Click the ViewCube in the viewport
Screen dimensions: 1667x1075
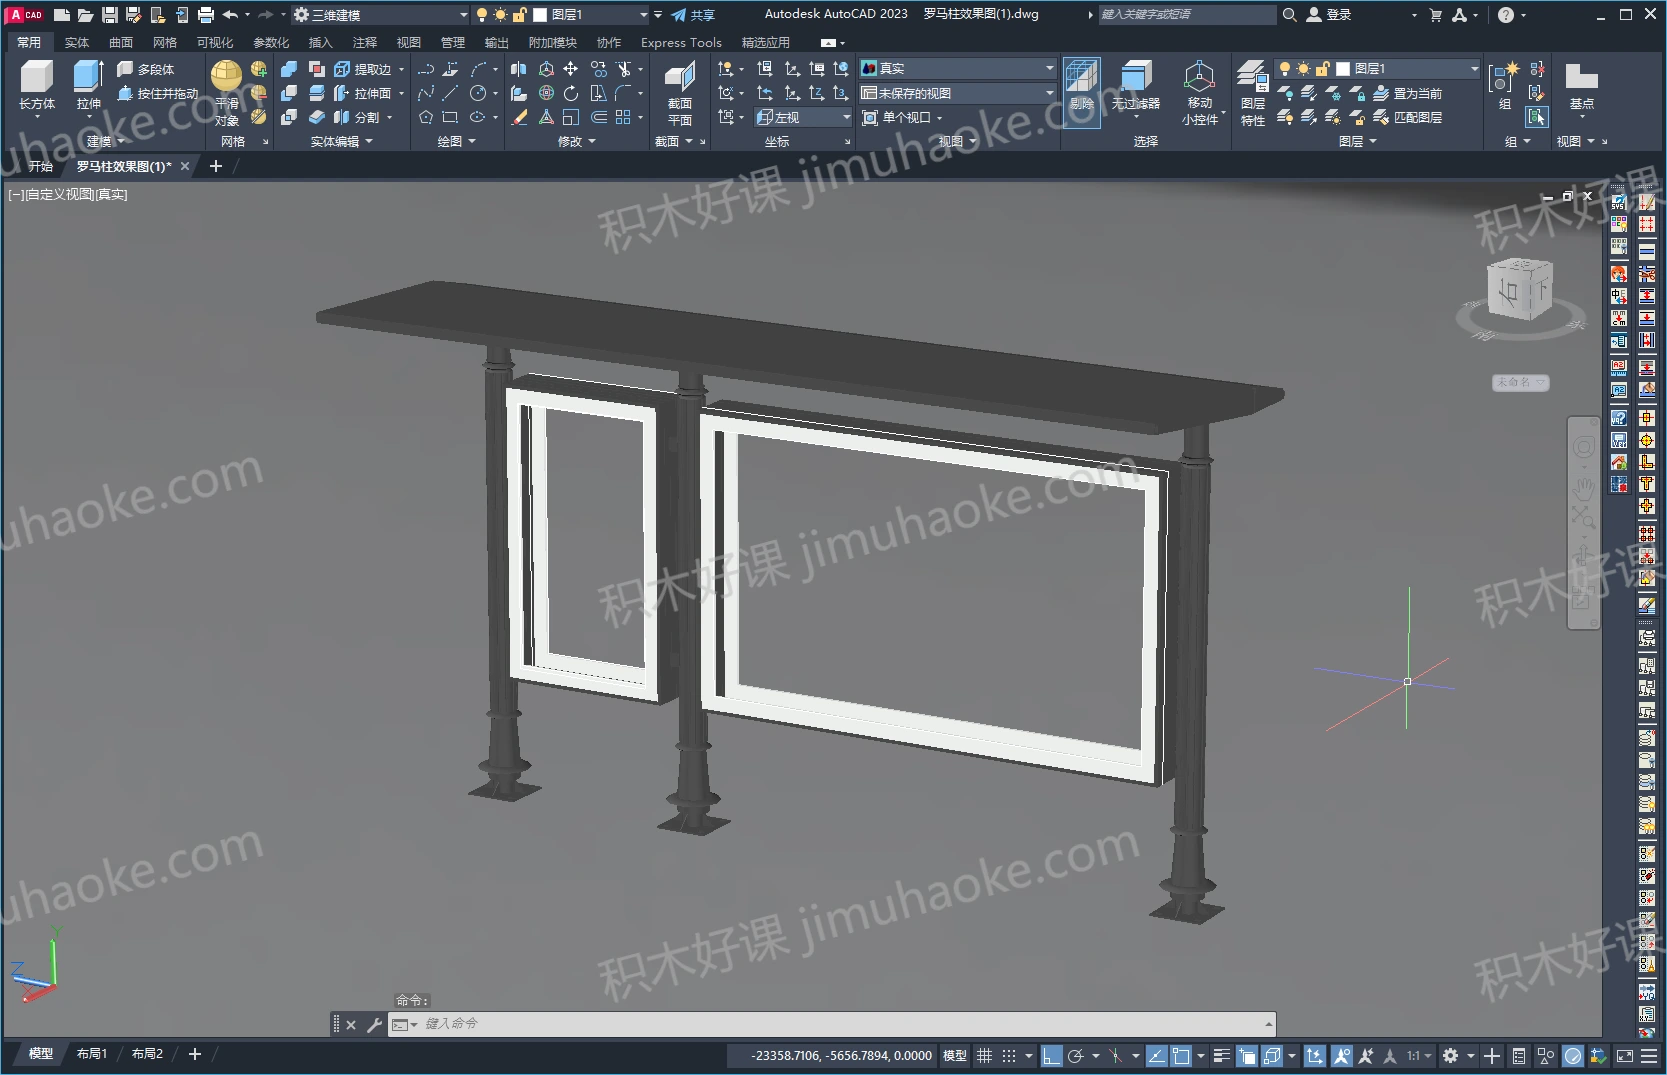pos(1518,290)
